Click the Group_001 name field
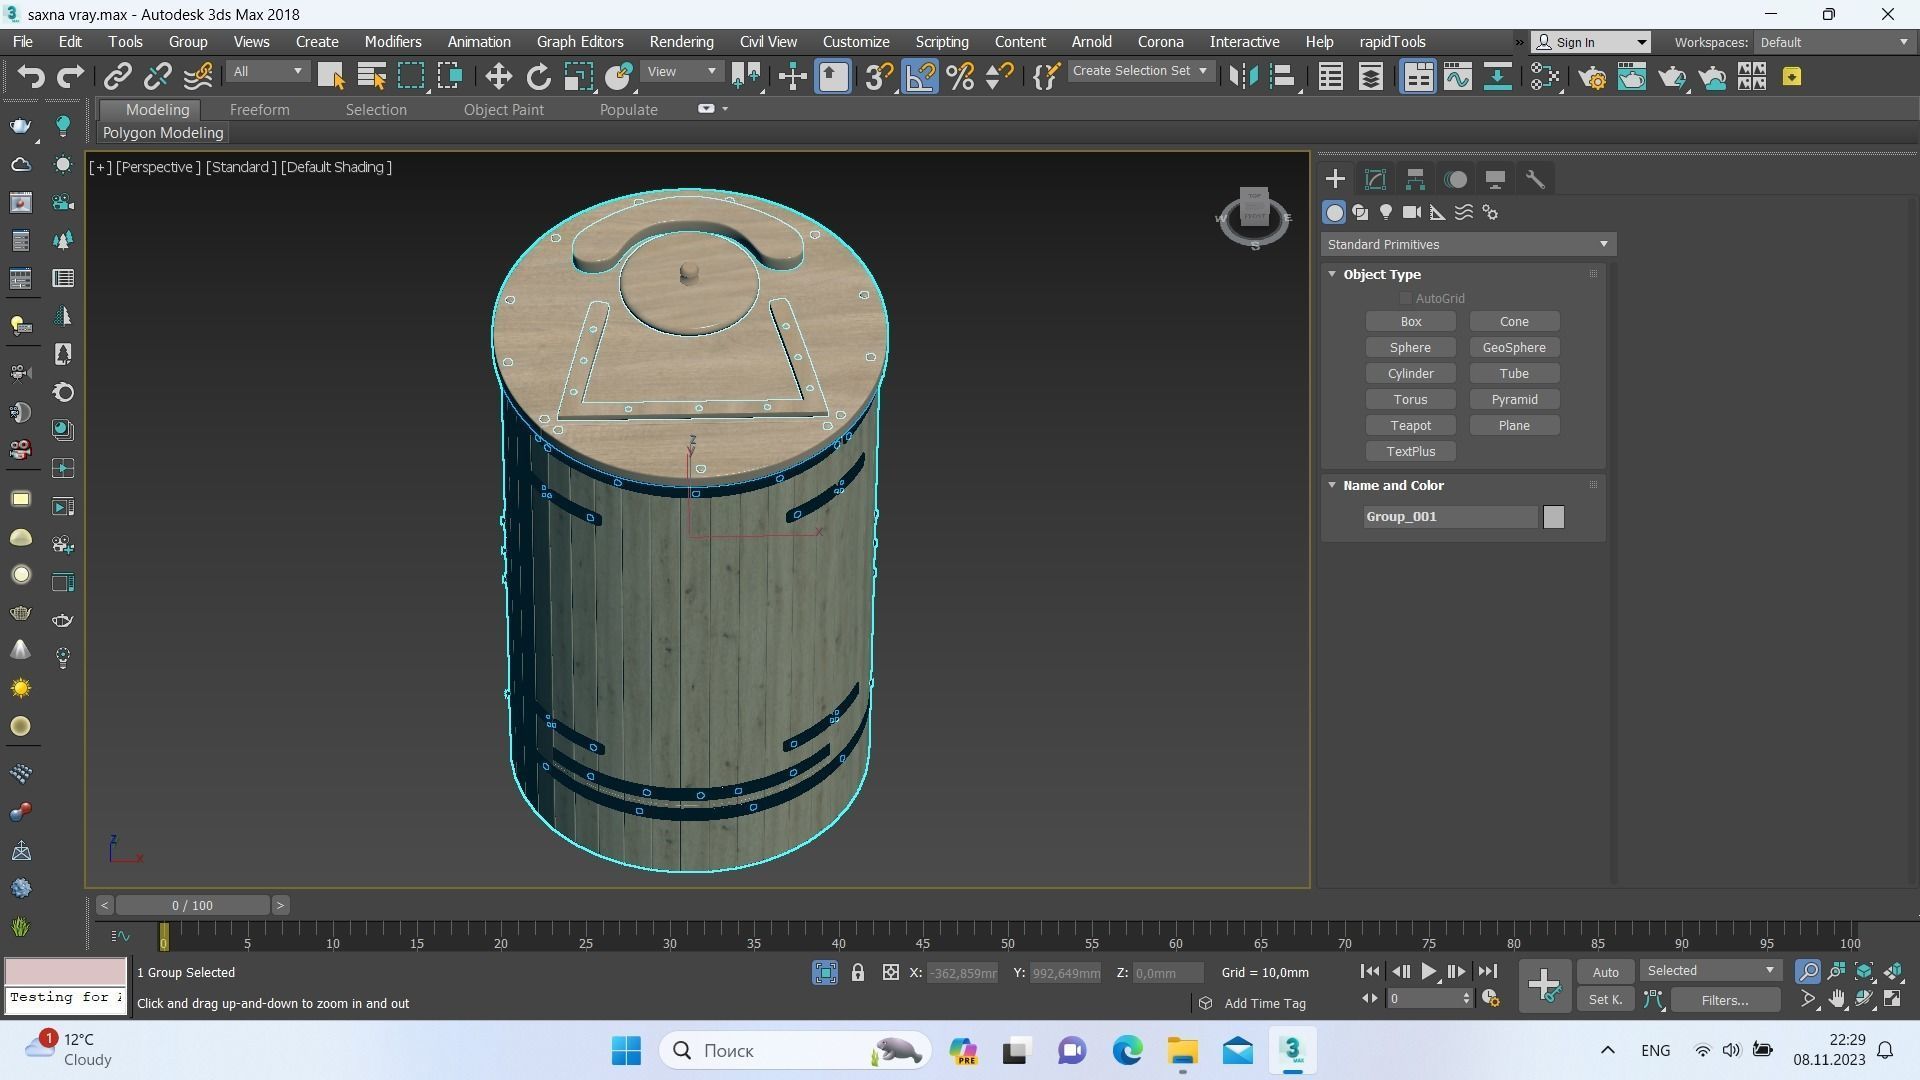1920x1080 pixels. [1450, 517]
